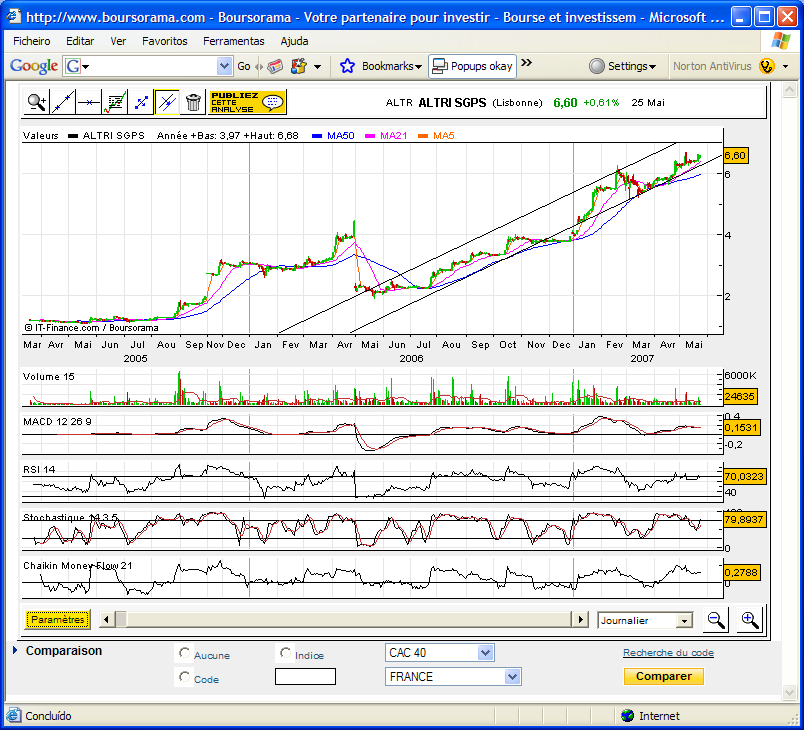Select the Indice radio button
804x730 pixels.
pyautogui.click(x=285, y=653)
